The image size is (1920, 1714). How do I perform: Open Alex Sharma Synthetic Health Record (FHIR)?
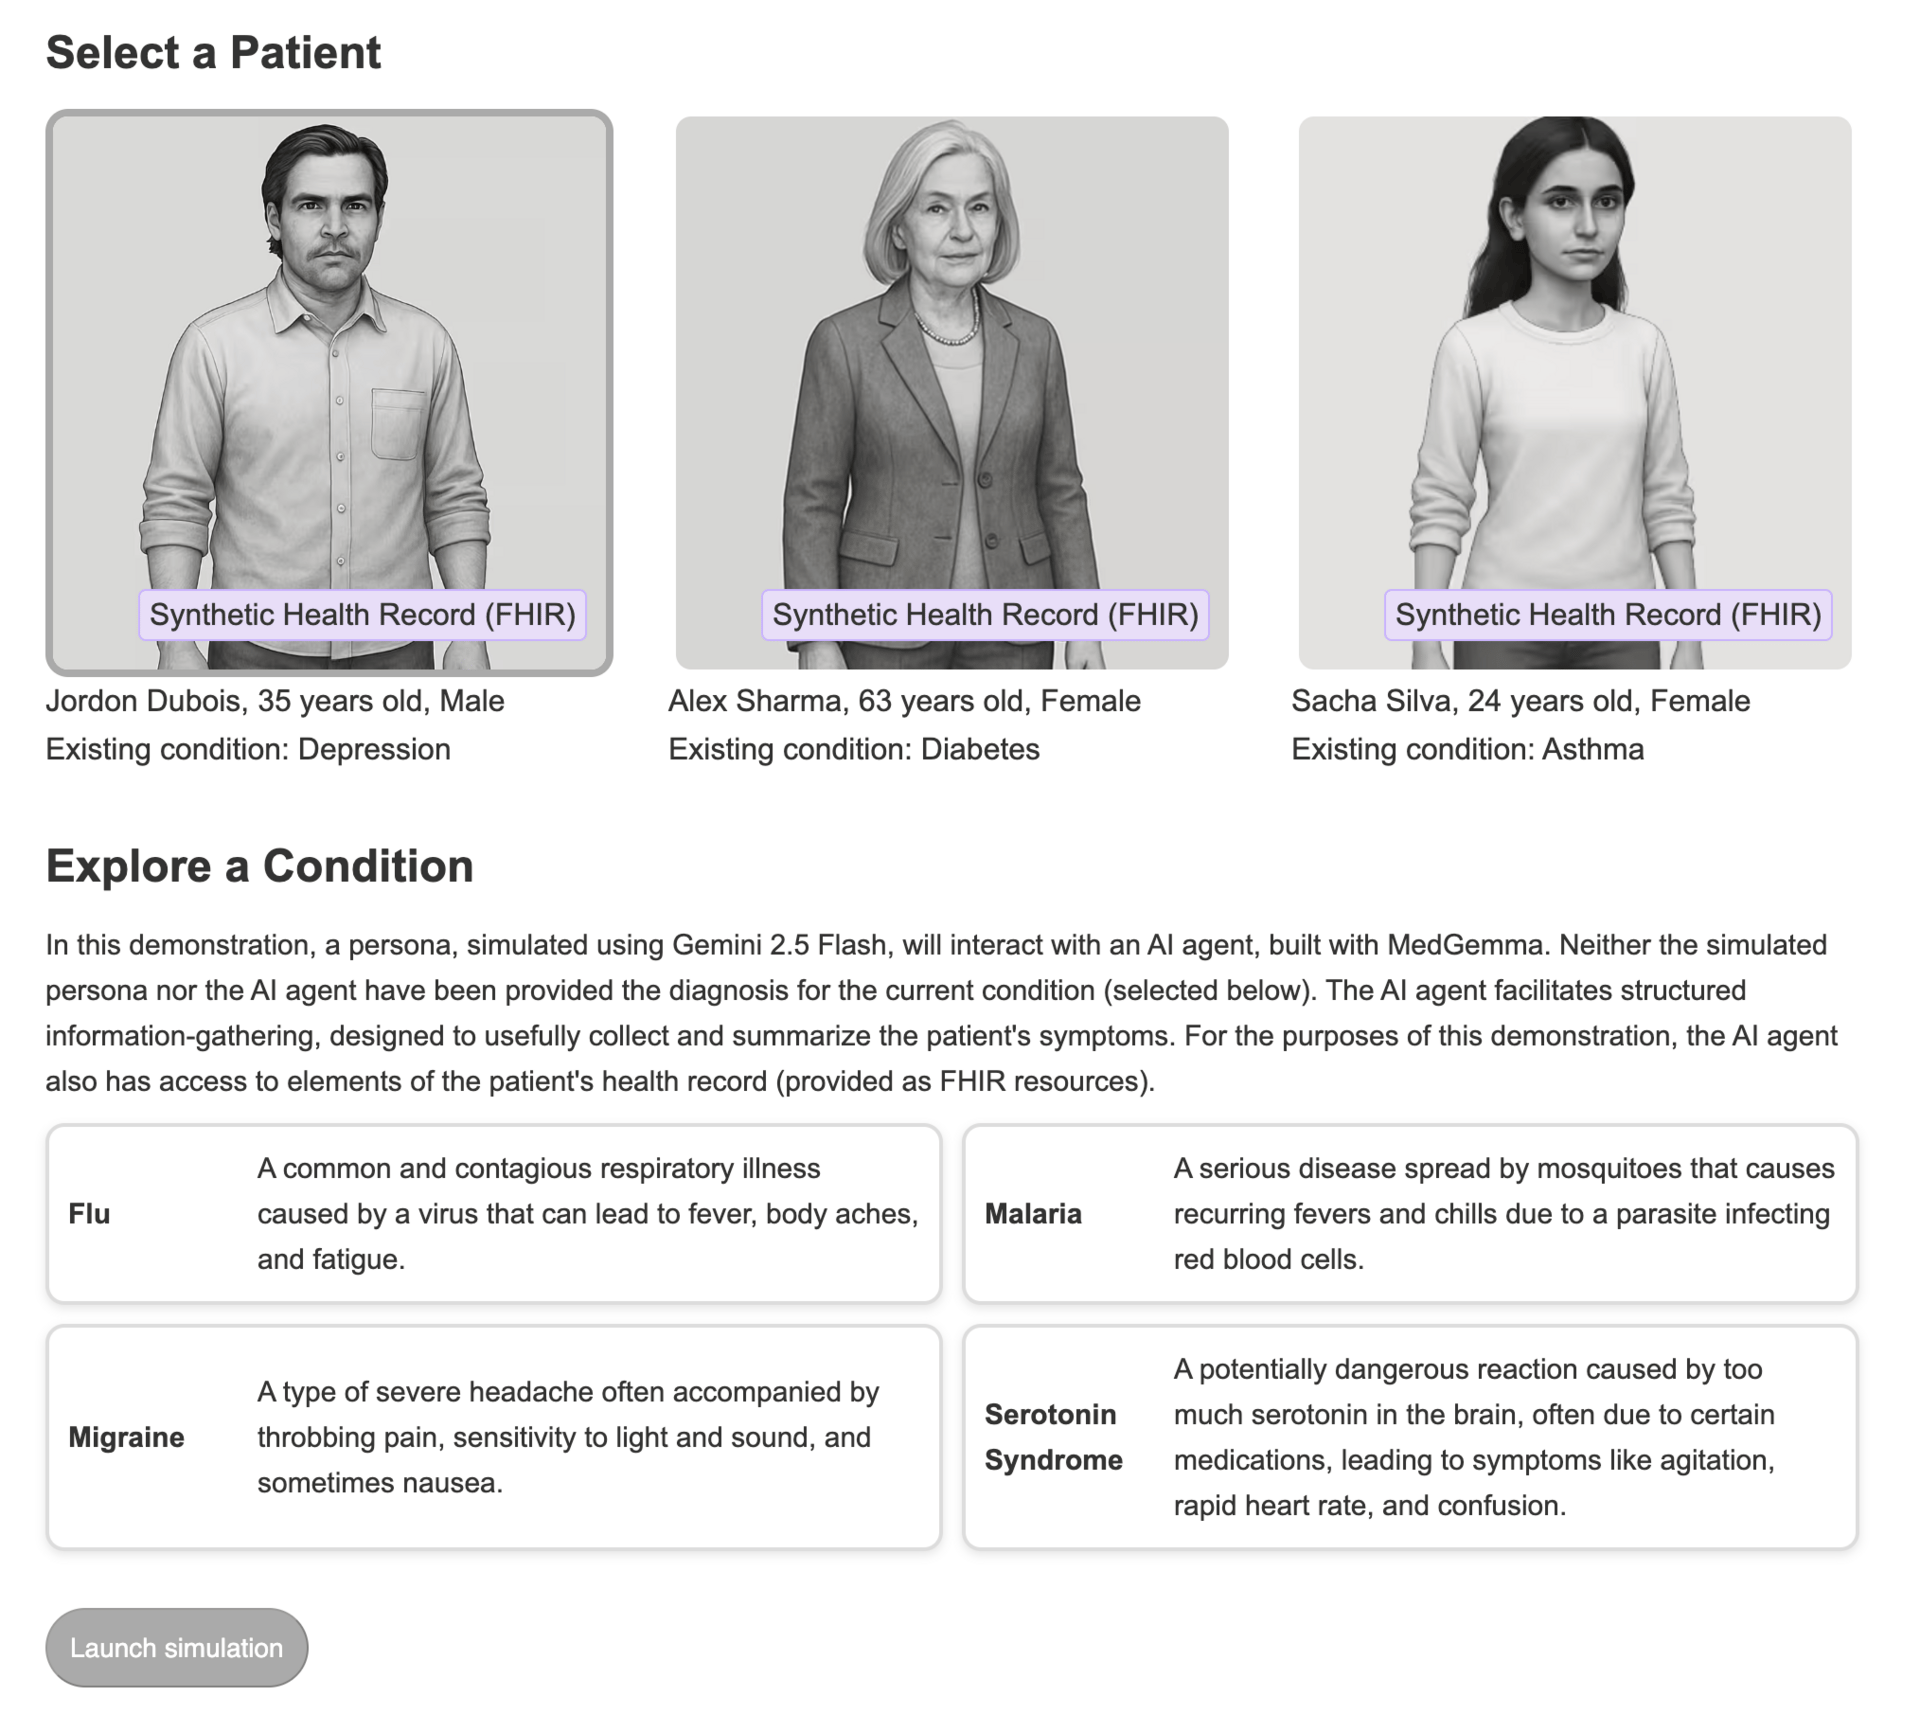[985, 614]
